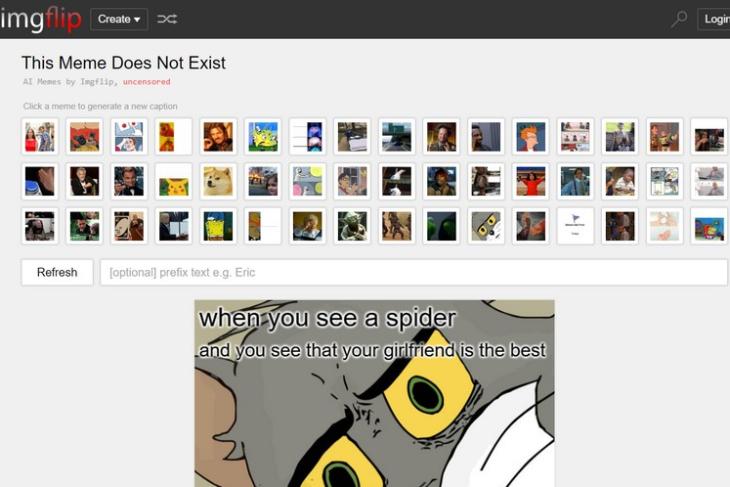Select the Distracted Boyfriend meme thumbnail

[x=40, y=136]
